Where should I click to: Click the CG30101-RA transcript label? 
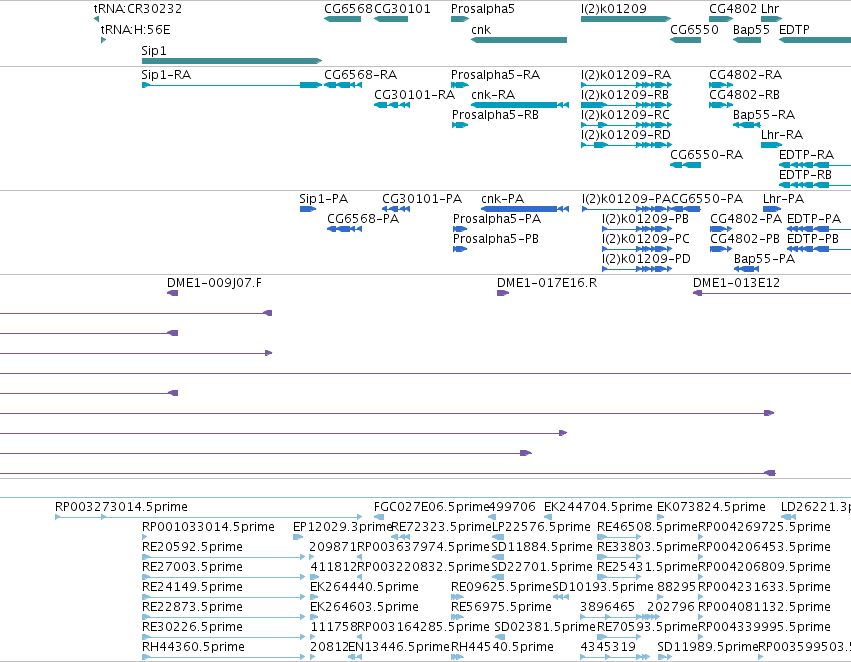414,95
